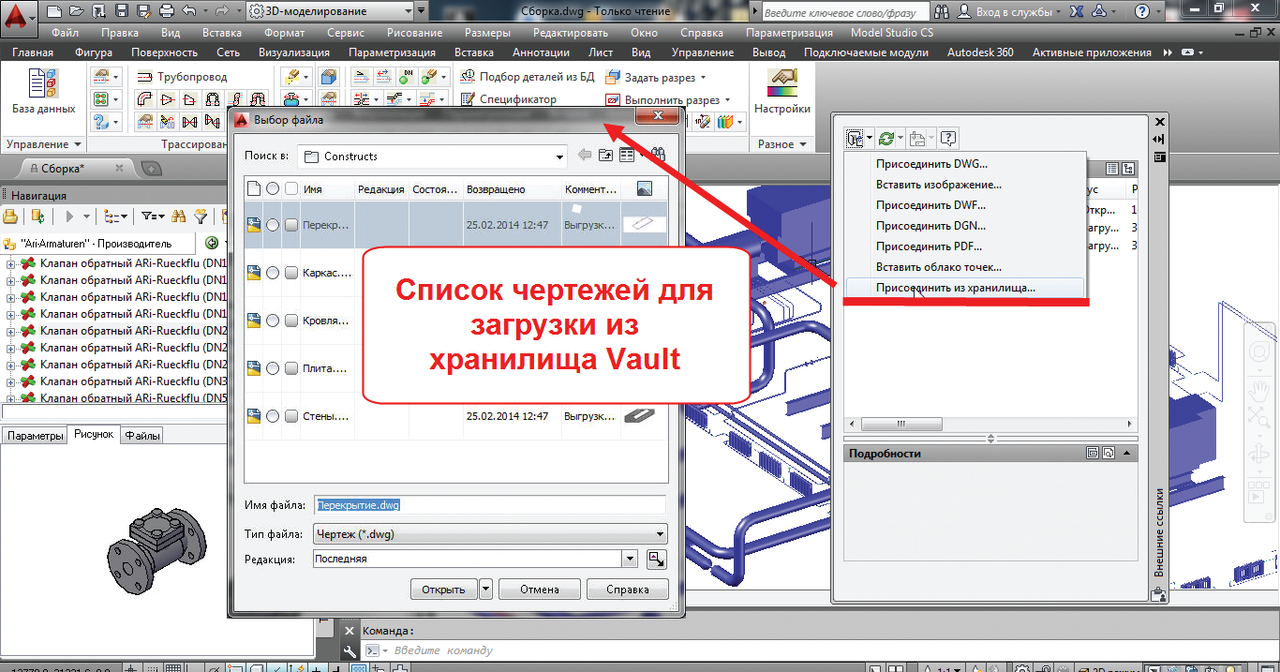The width and height of the screenshot is (1280, 672).
Task: Click the list view icon in references panel
Action: pos(1112,168)
